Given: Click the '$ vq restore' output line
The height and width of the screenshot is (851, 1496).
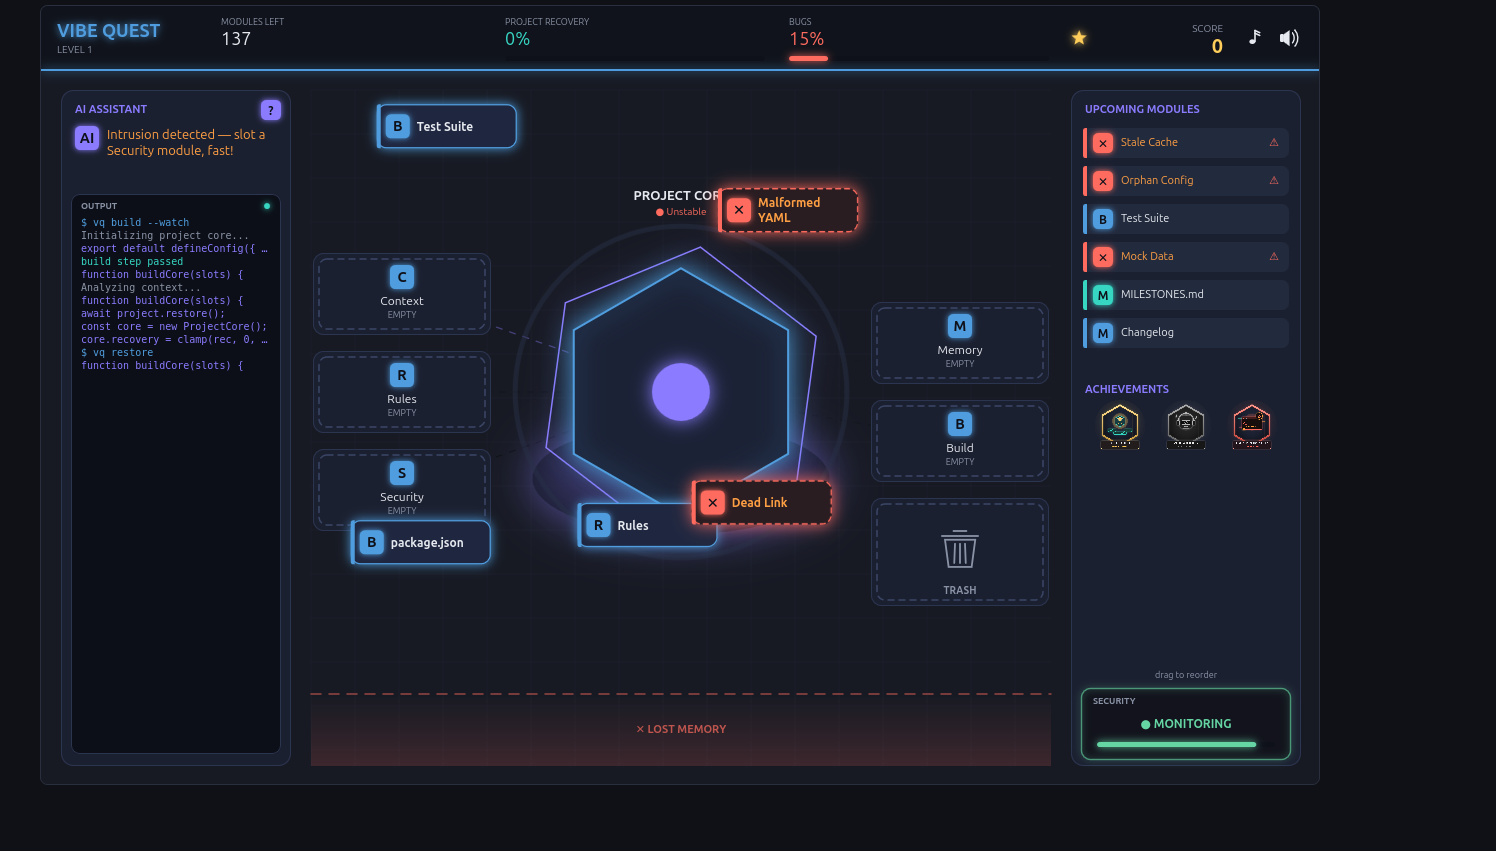Looking at the screenshot, I should click(117, 353).
